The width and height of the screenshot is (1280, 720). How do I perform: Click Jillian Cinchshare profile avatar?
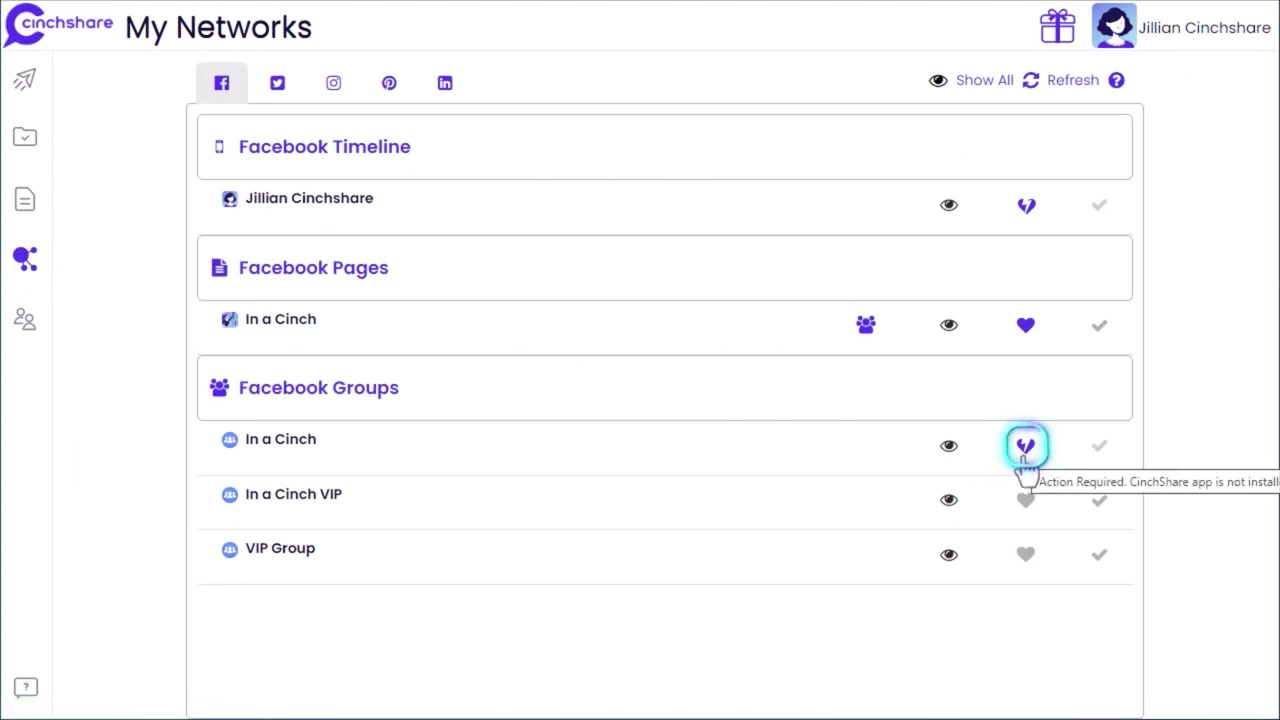coord(1114,26)
